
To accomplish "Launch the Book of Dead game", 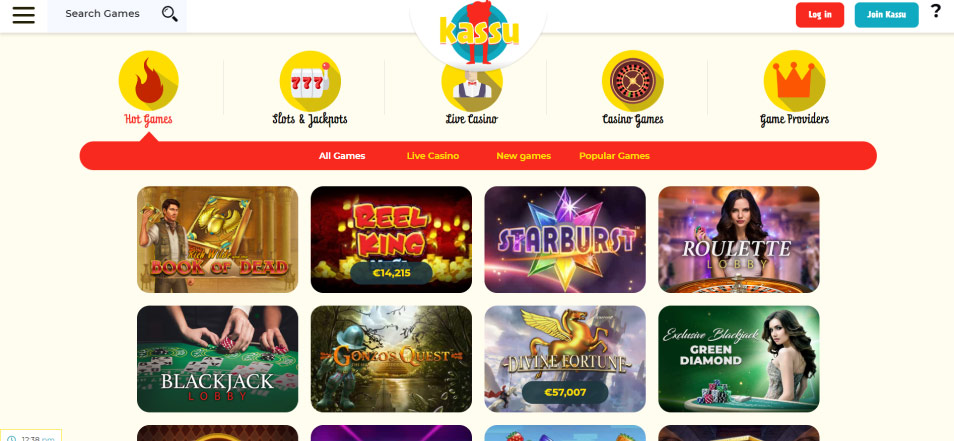I will point(218,240).
